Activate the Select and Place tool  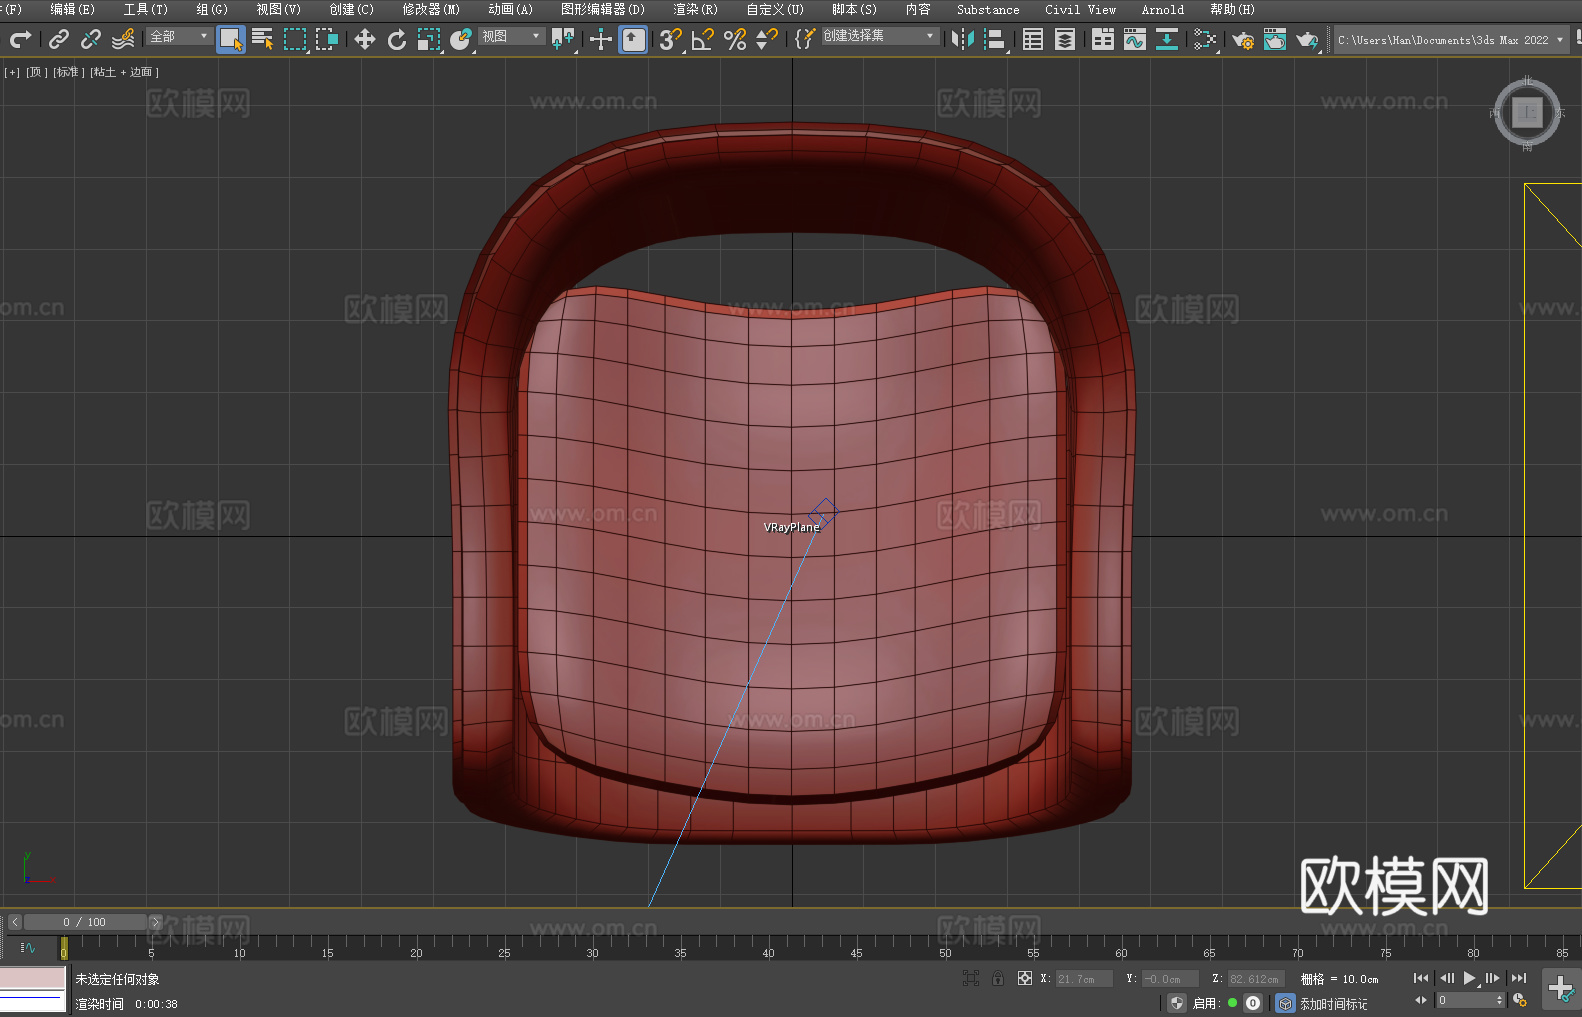461,39
